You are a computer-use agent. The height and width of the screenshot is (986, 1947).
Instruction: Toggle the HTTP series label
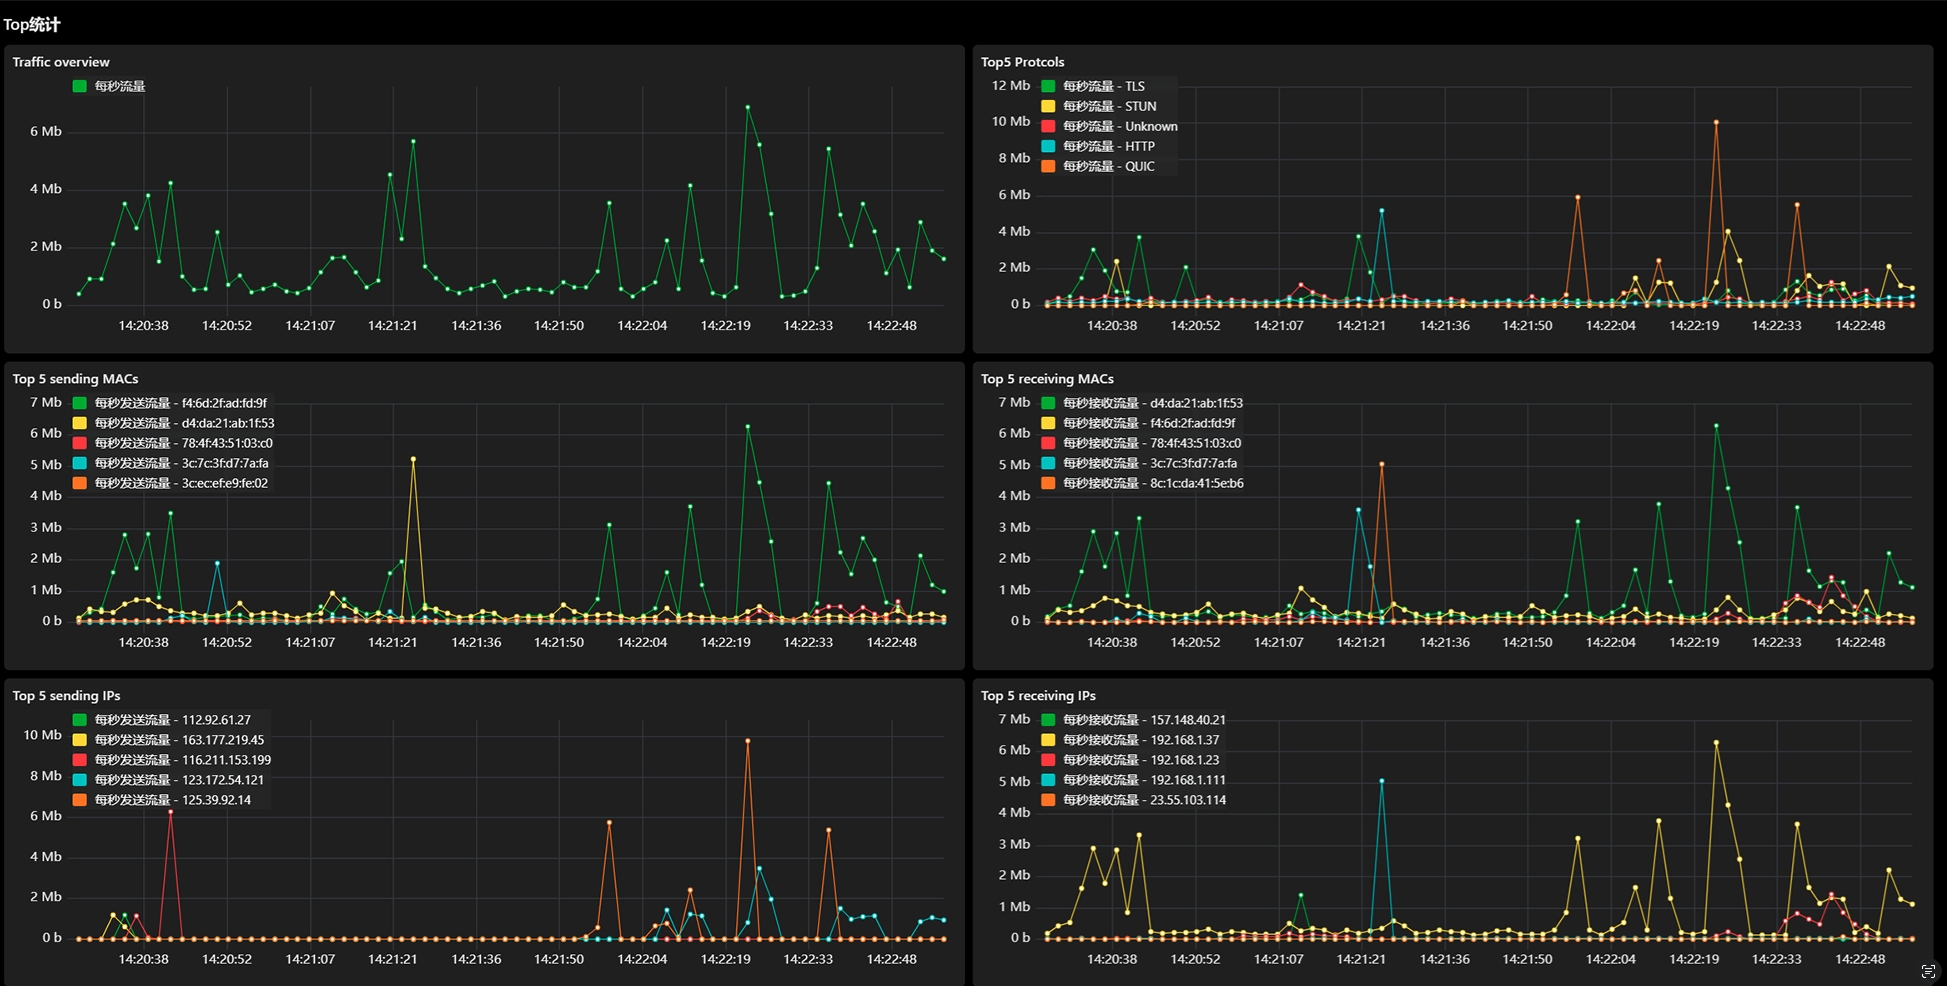[x=1109, y=146]
